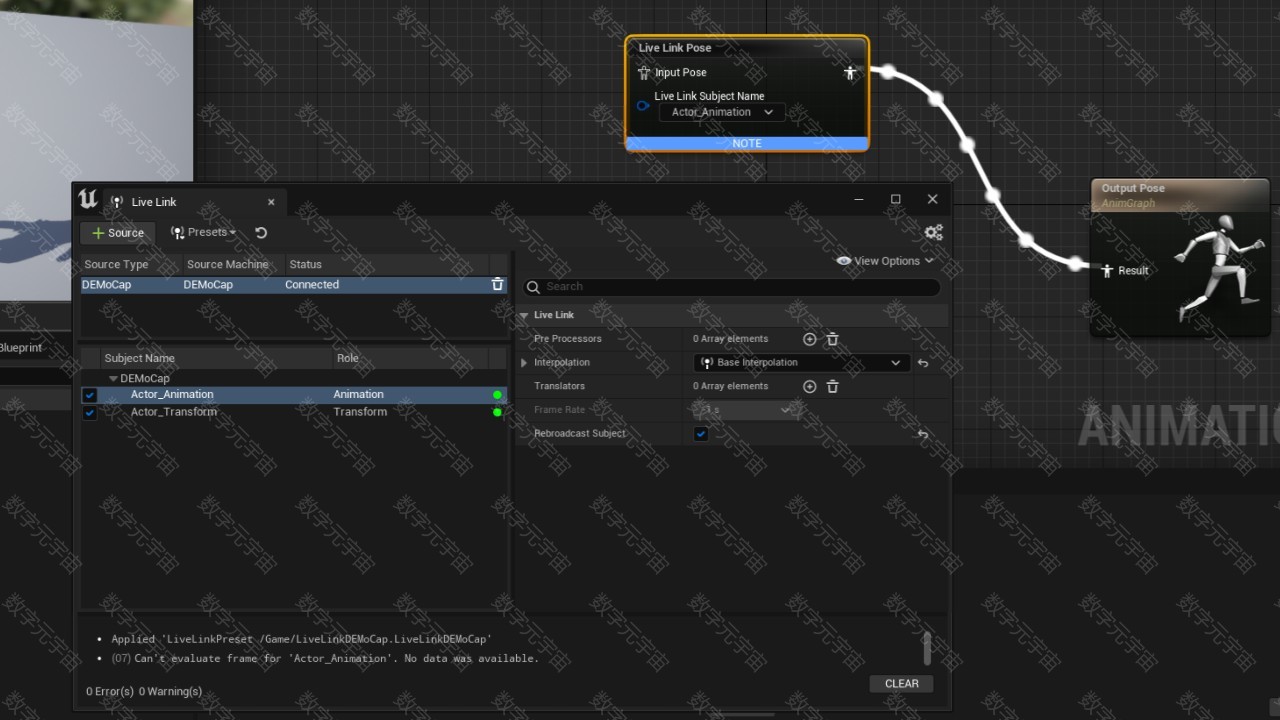
Task: Disable the Rebroadcast Subject checkbox
Action: pyautogui.click(x=701, y=434)
